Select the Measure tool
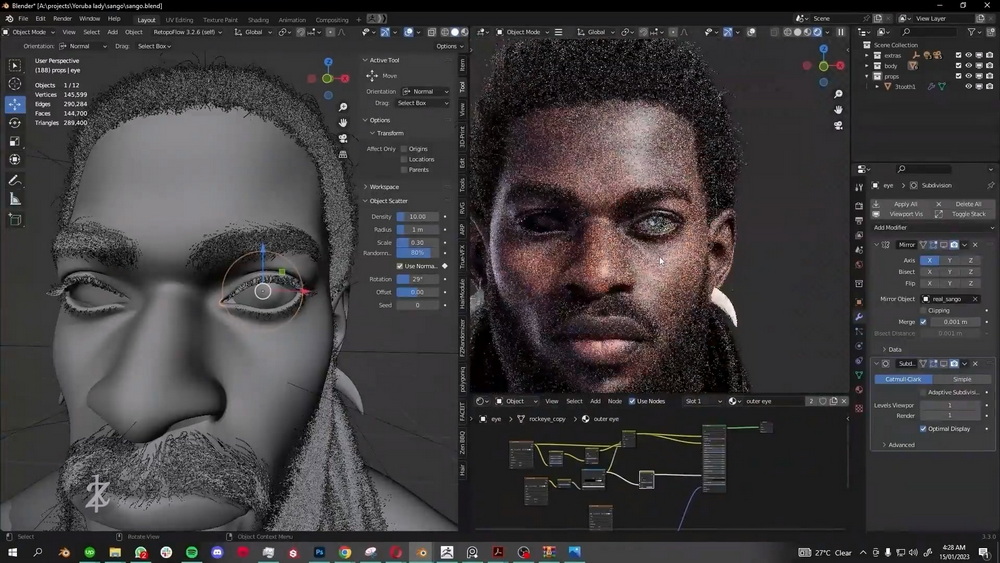The height and width of the screenshot is (563, 1000). point(15,200)
